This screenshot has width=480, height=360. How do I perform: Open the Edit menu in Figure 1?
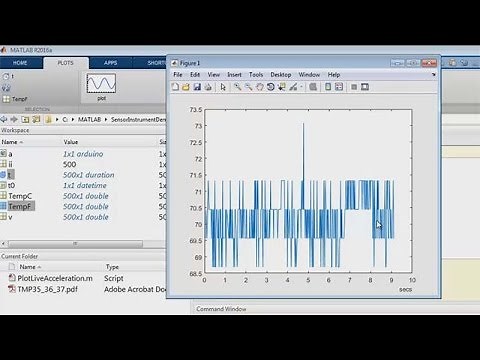click(x=195, y=75)
